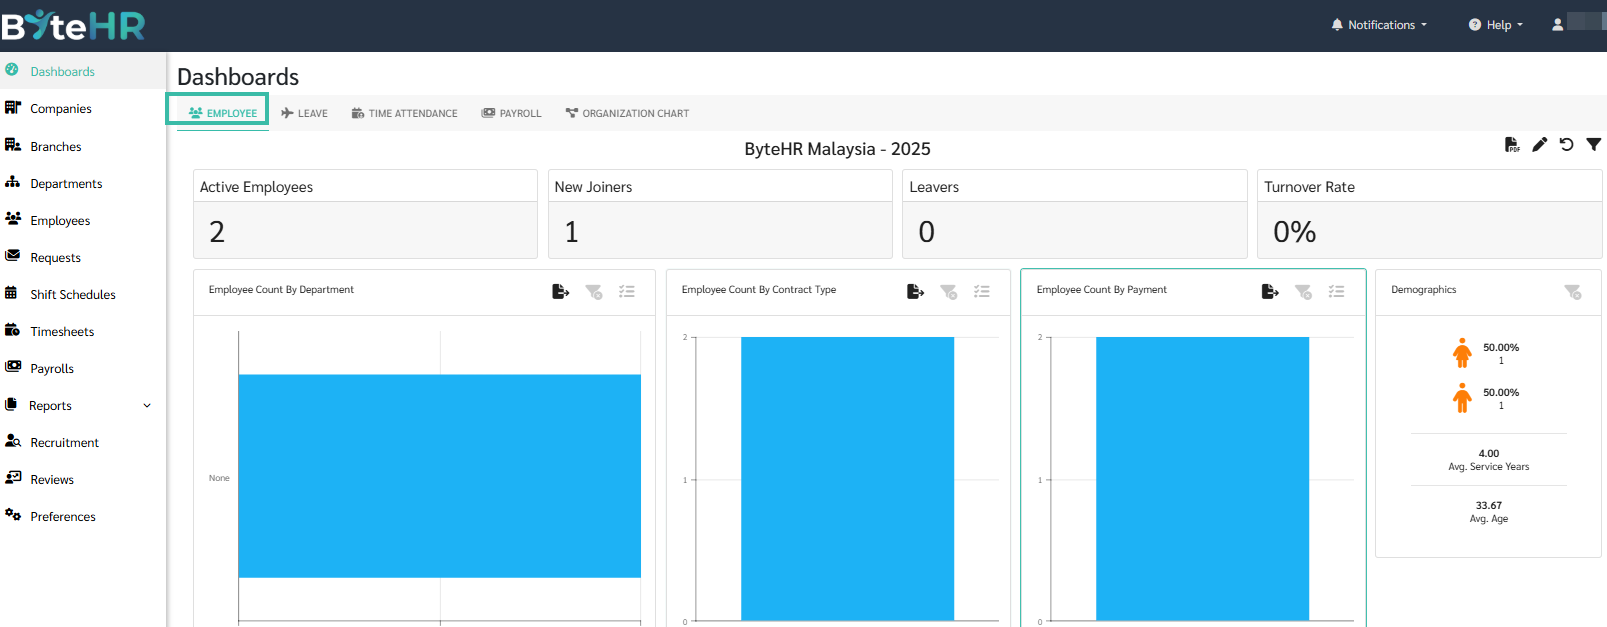The image size is (1607, 627).
Task: Click the blue bar in Contract Type chart
Action: [847, 478]
